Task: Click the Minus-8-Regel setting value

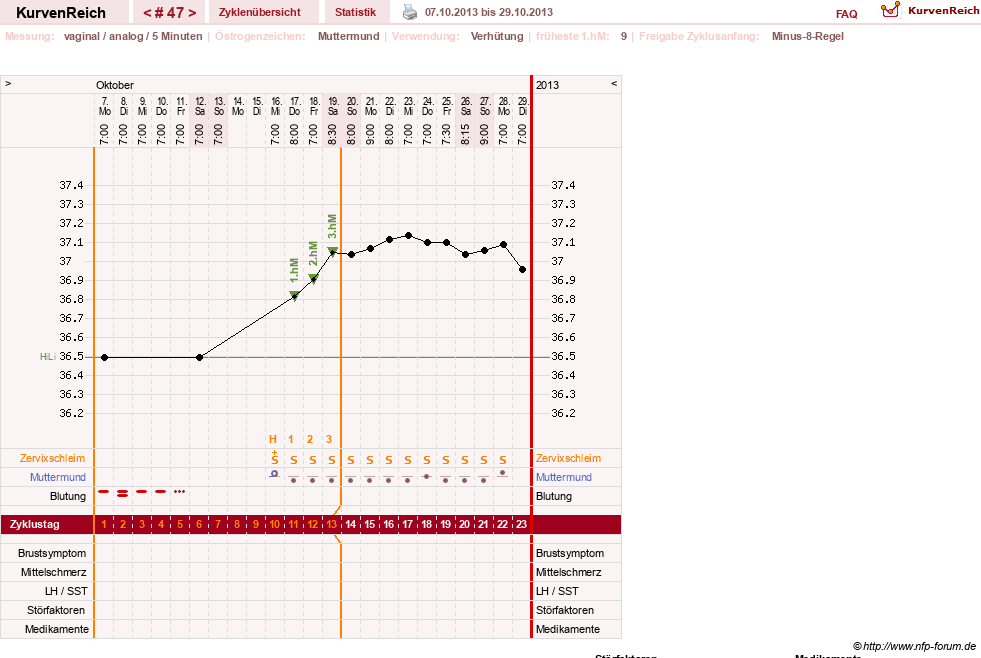Action: 808,36
